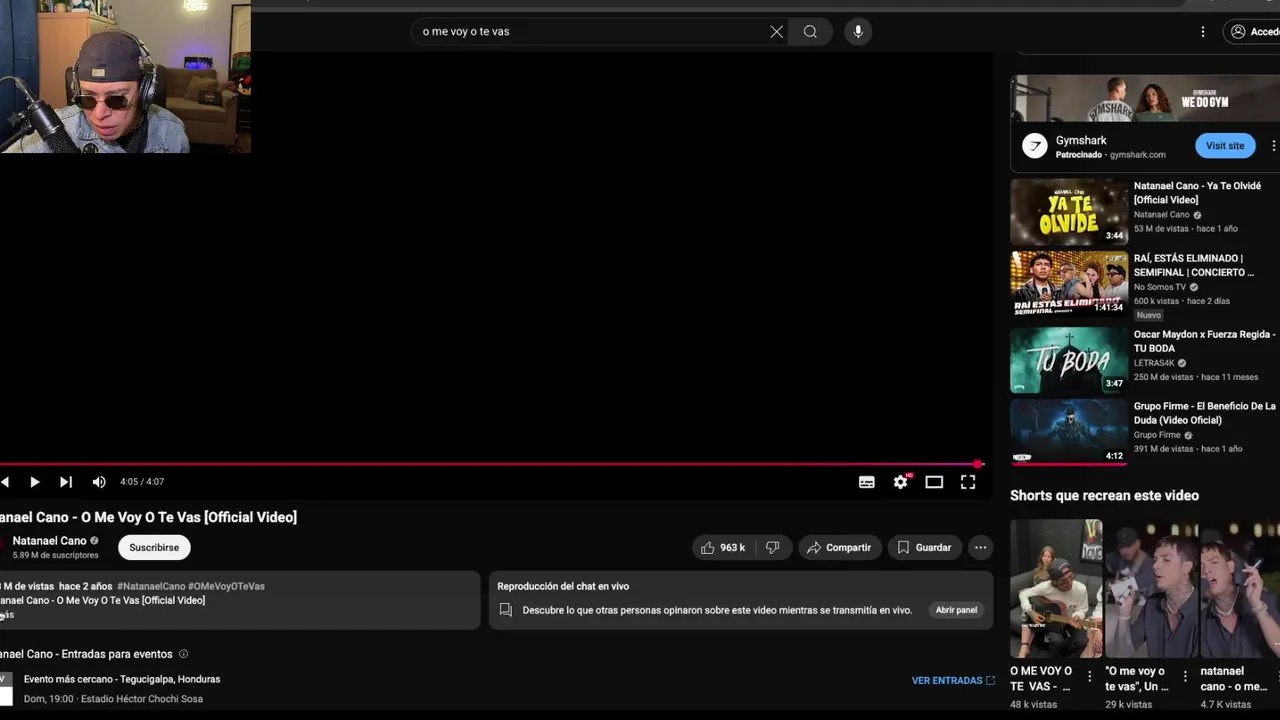Open options for the 29 k vistas short
The height and width of the screenshot is (720, 1280).
1185,677
